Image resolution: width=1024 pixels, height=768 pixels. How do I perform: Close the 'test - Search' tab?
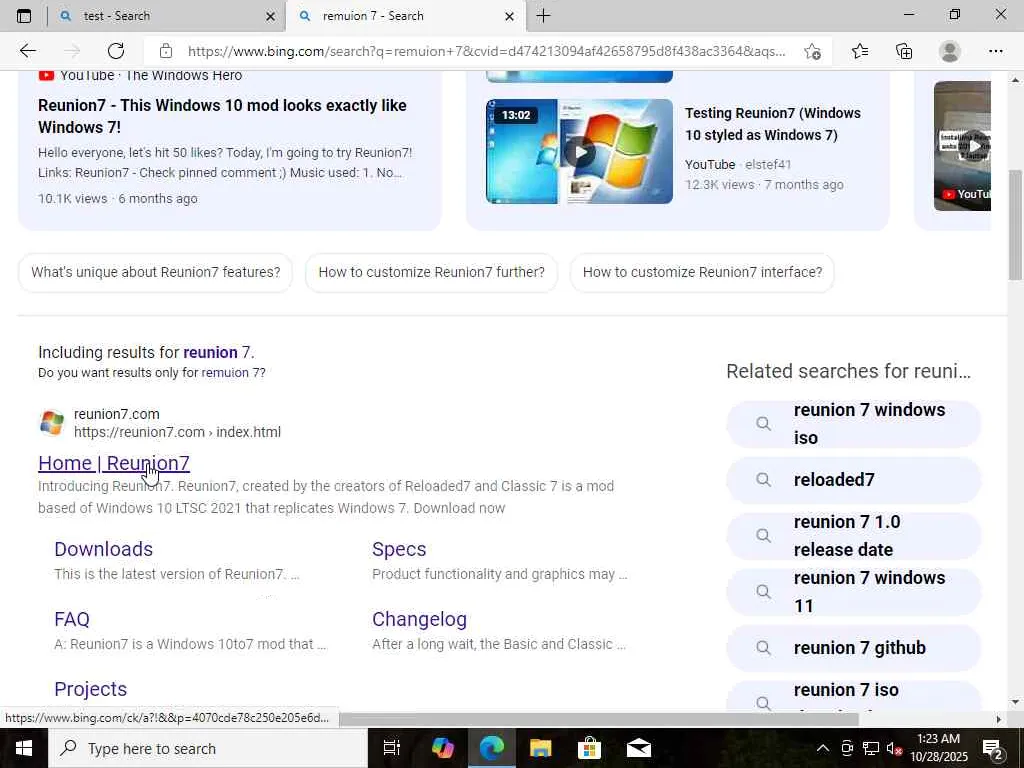click(x=270, y=16)
